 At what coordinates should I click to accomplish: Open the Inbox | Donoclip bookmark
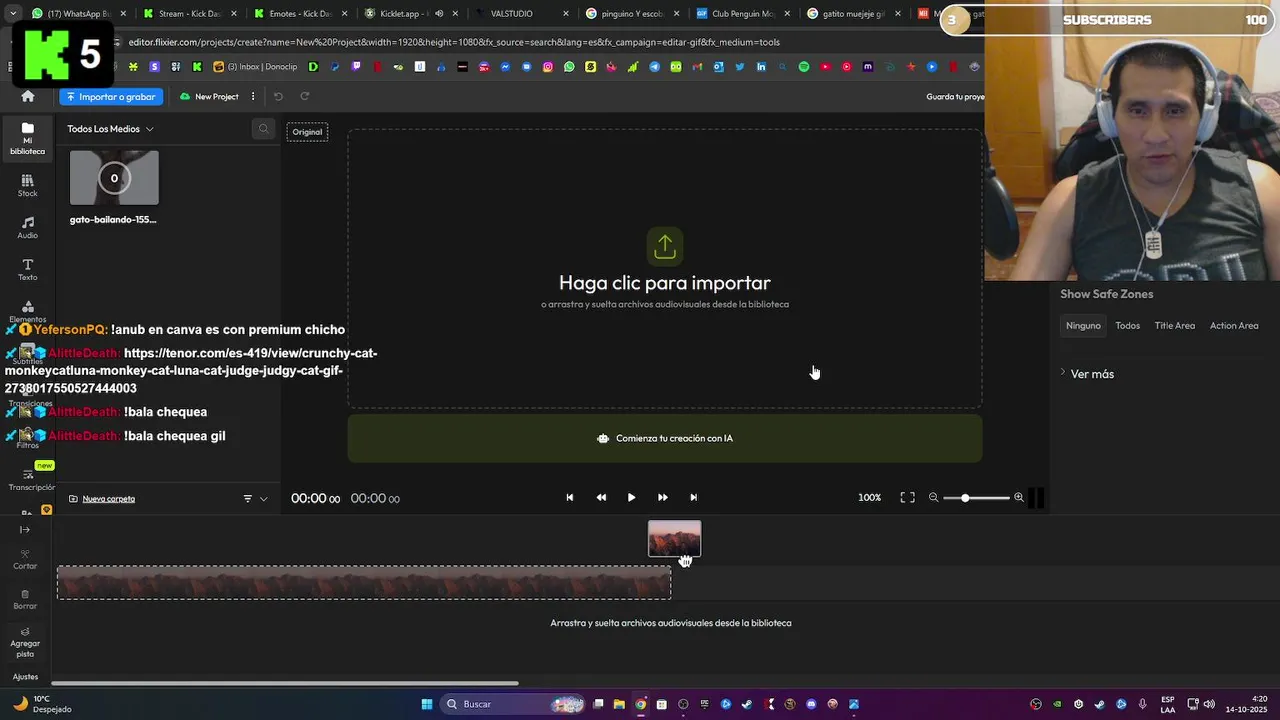click(x=256, y=67)
